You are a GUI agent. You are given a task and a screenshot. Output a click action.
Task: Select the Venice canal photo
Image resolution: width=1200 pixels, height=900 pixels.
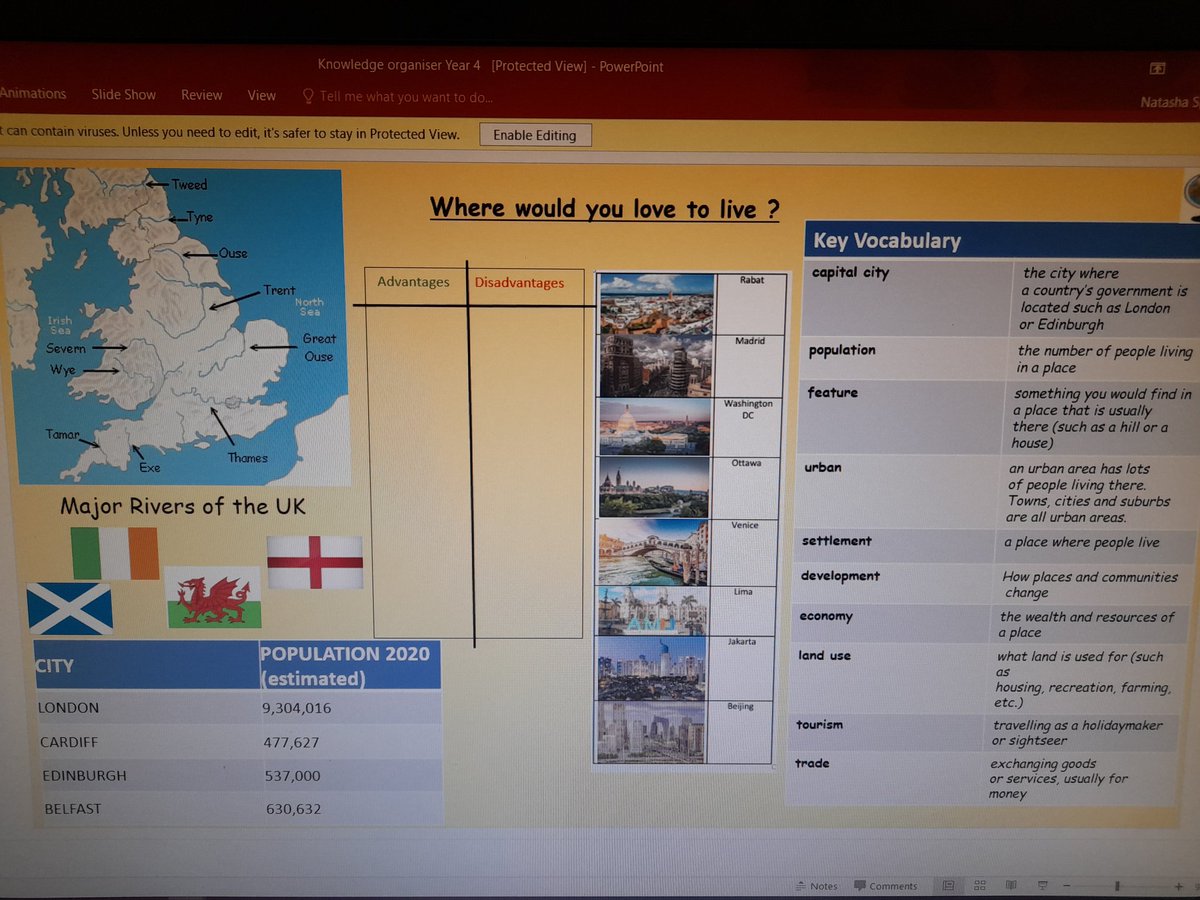click(653, 553)
